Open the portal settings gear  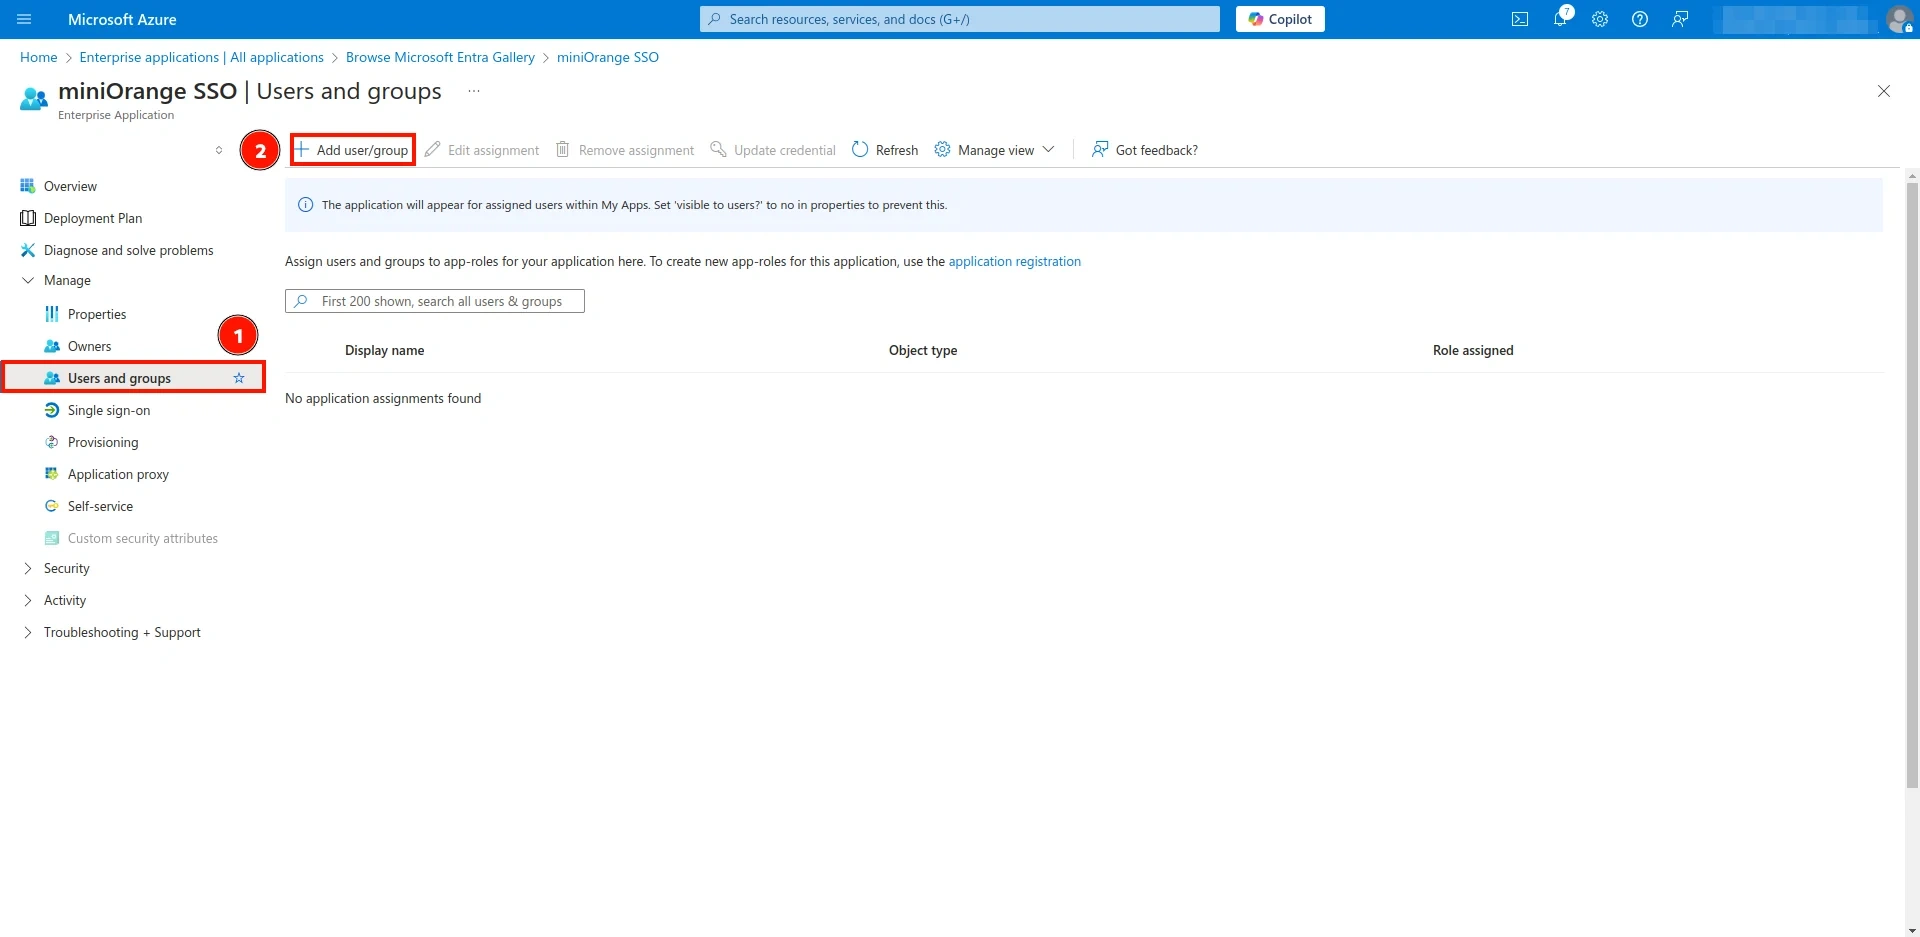coord(1599,19)
